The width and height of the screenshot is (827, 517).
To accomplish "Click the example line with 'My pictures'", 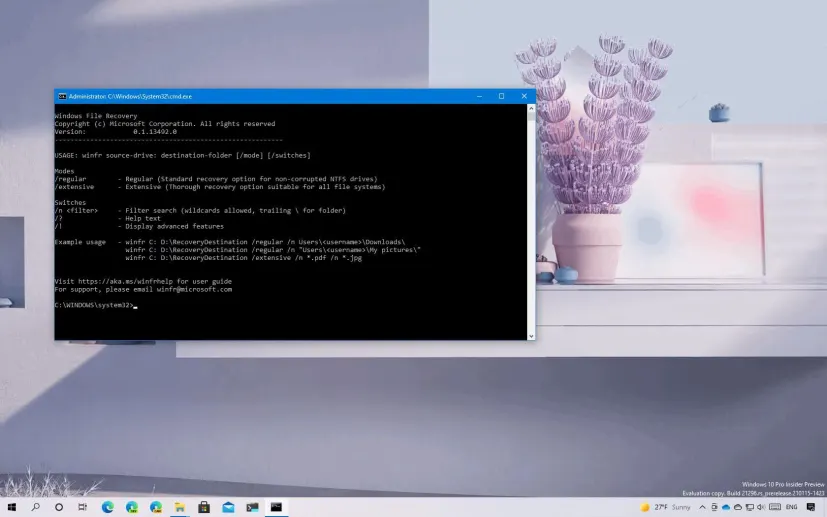I will pyautogui.click(x=273, y=250).
